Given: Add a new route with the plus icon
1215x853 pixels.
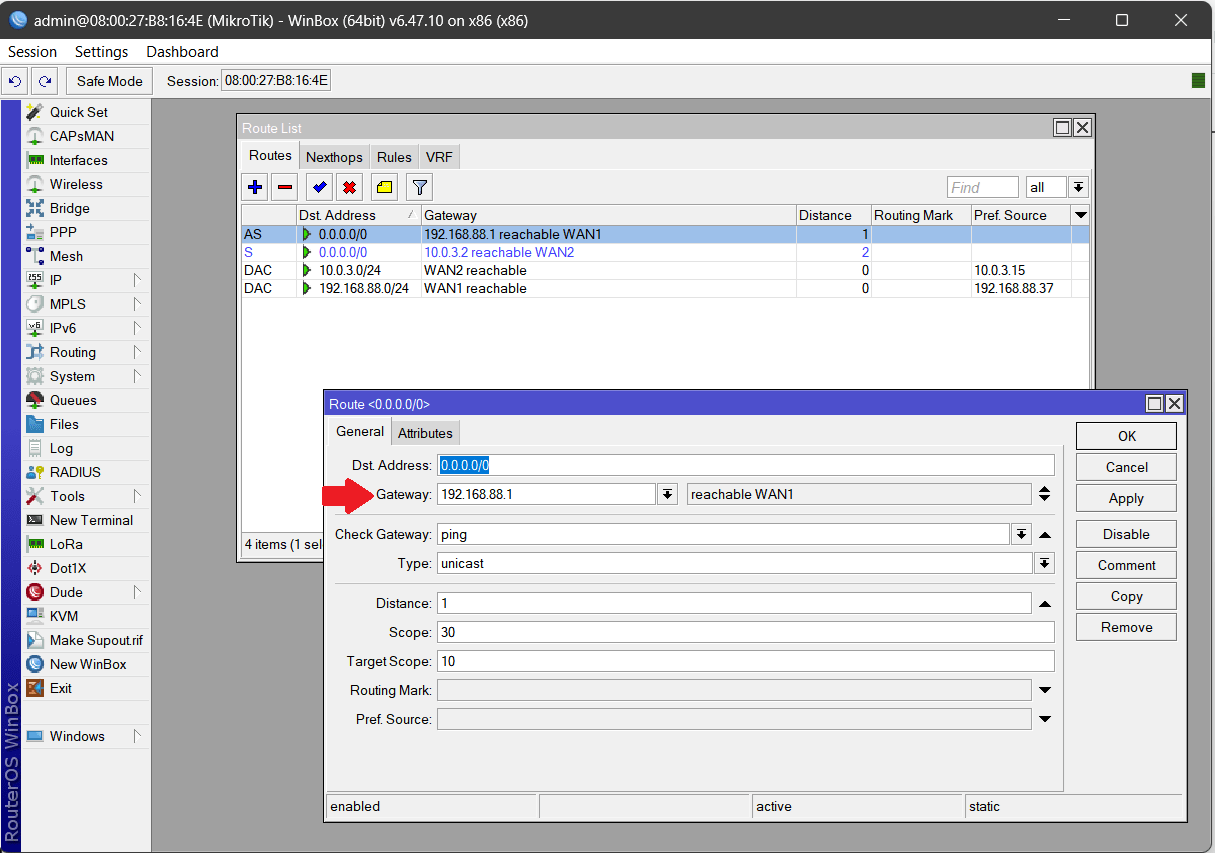Looking at the screenshot, I should click(x=254, y=187).
